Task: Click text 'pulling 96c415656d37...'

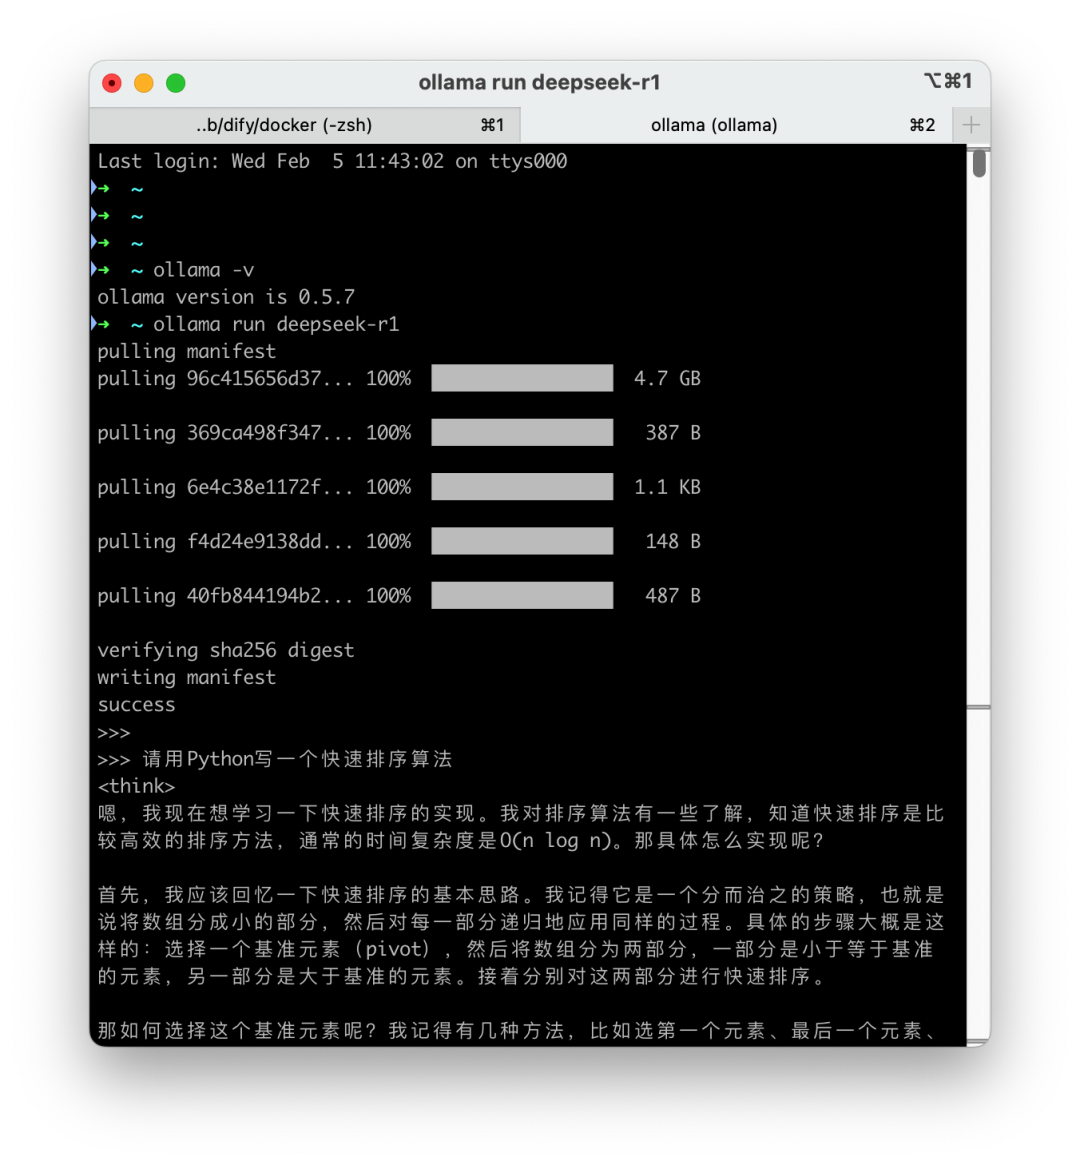Action: (225, 378)
